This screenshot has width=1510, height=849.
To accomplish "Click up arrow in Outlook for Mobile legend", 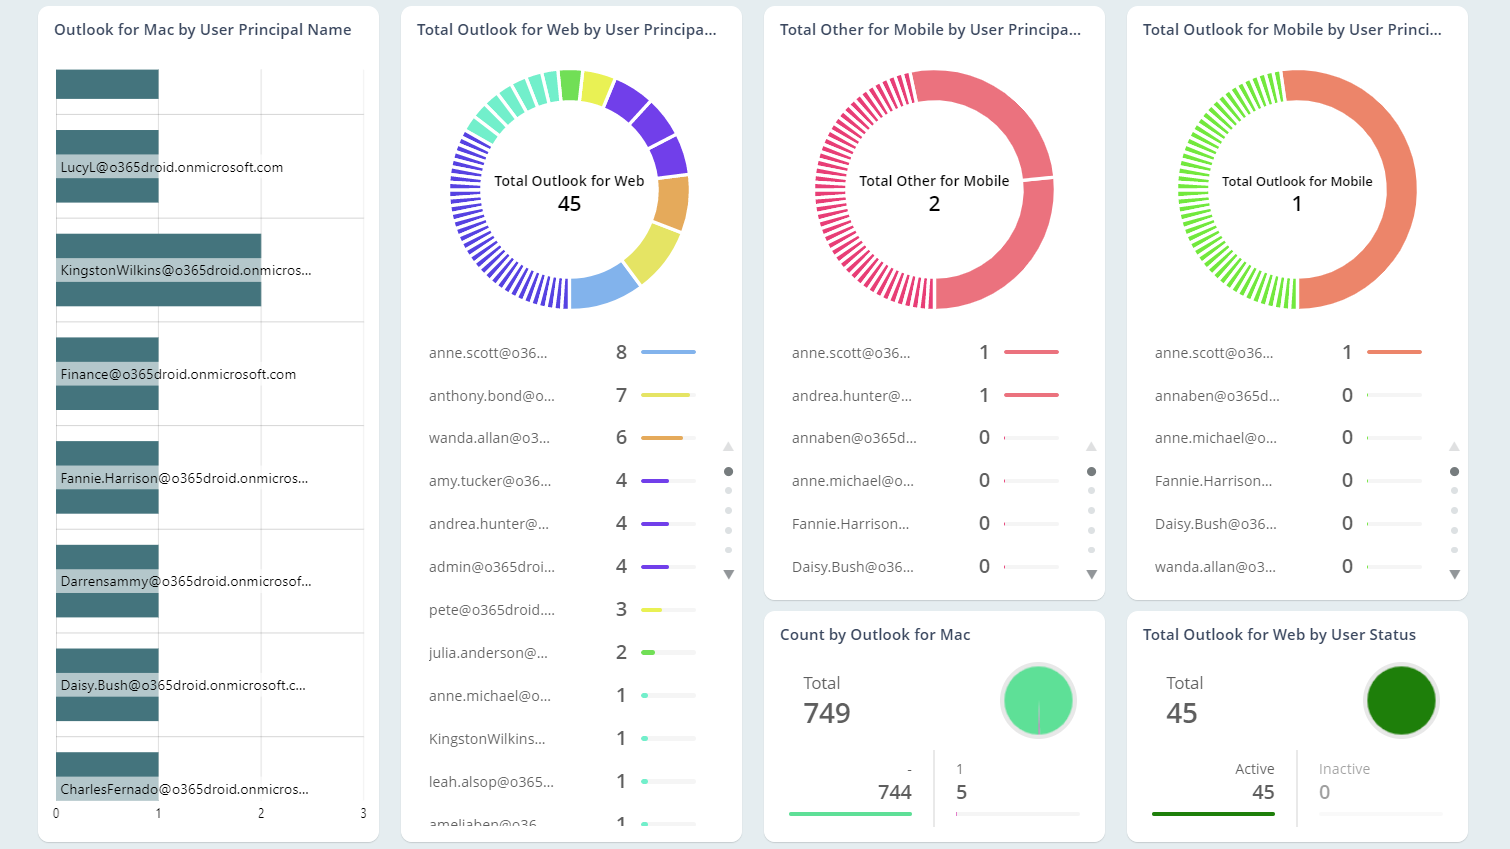I will (1454, 447).
